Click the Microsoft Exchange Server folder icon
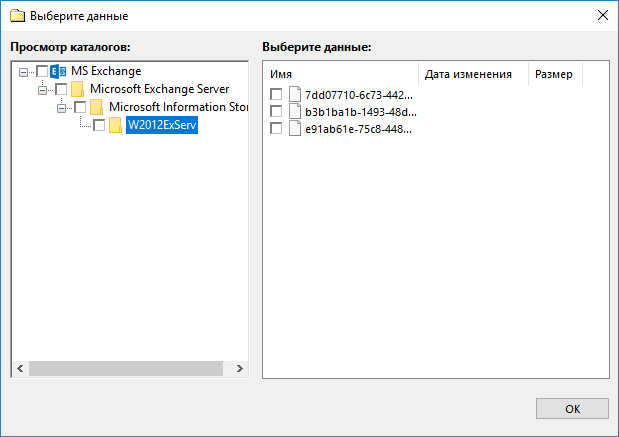The height and width of the screenshot is (437, 619). point(77,90)
